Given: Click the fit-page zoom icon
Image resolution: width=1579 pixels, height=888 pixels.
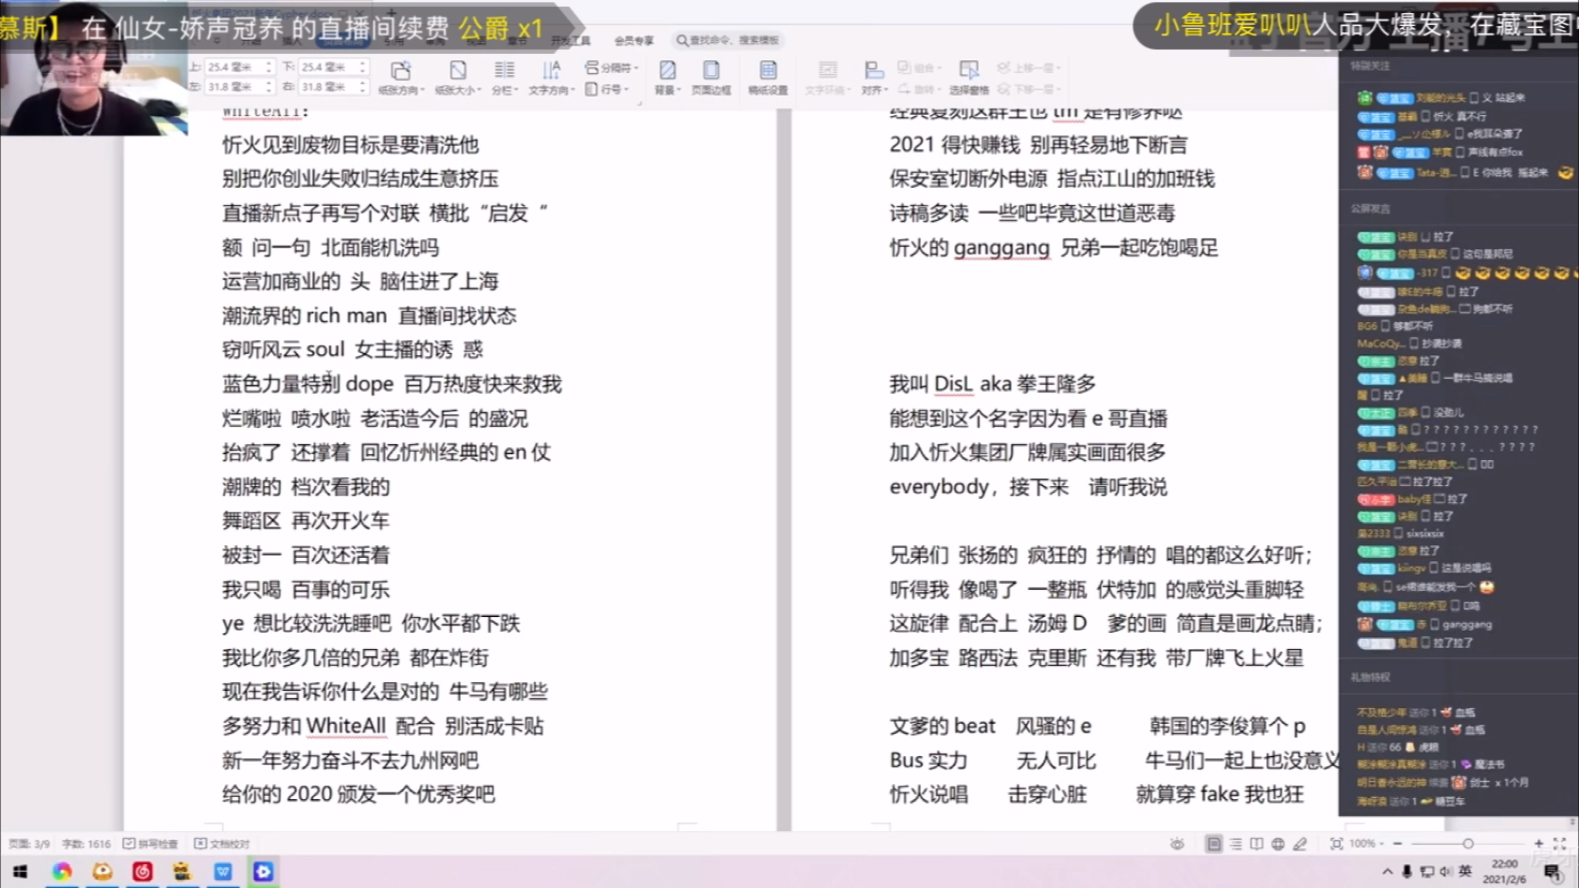Looking at the screenshot, I should (x=1336, y=844).
